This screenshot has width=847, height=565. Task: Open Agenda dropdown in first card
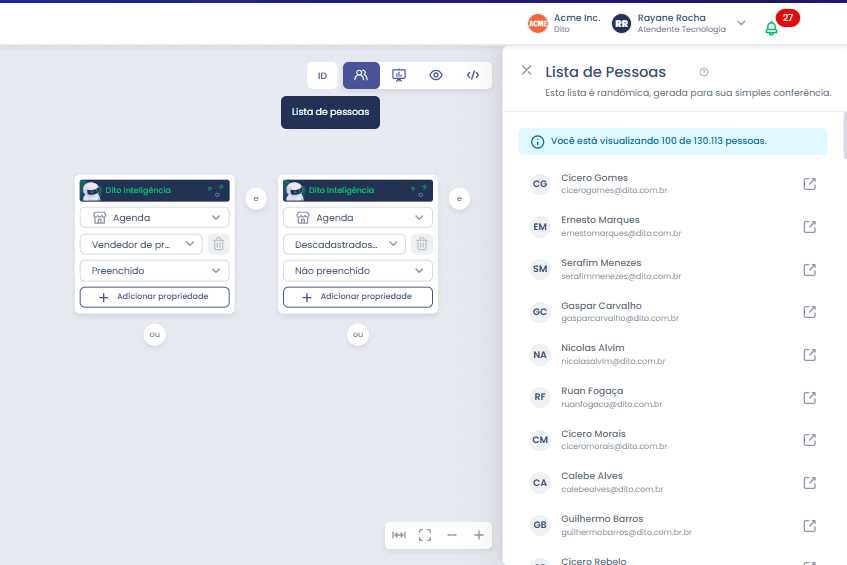[154, 218]
